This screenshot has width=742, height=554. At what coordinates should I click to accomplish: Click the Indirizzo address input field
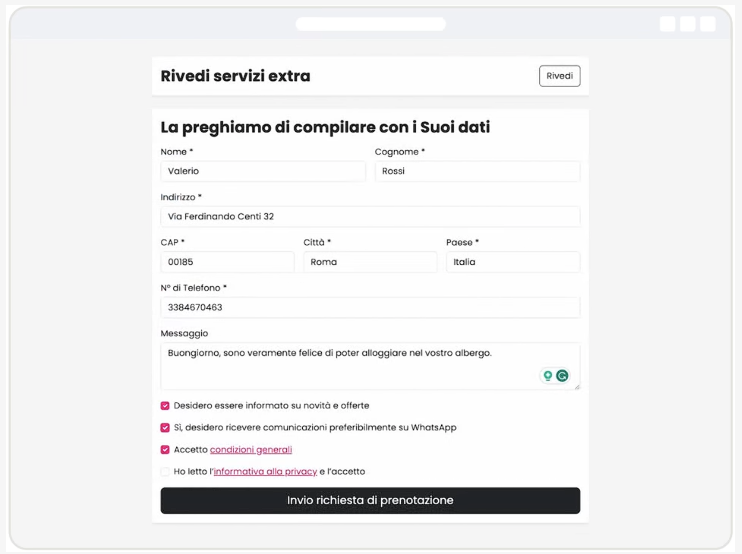click(370, 217)
